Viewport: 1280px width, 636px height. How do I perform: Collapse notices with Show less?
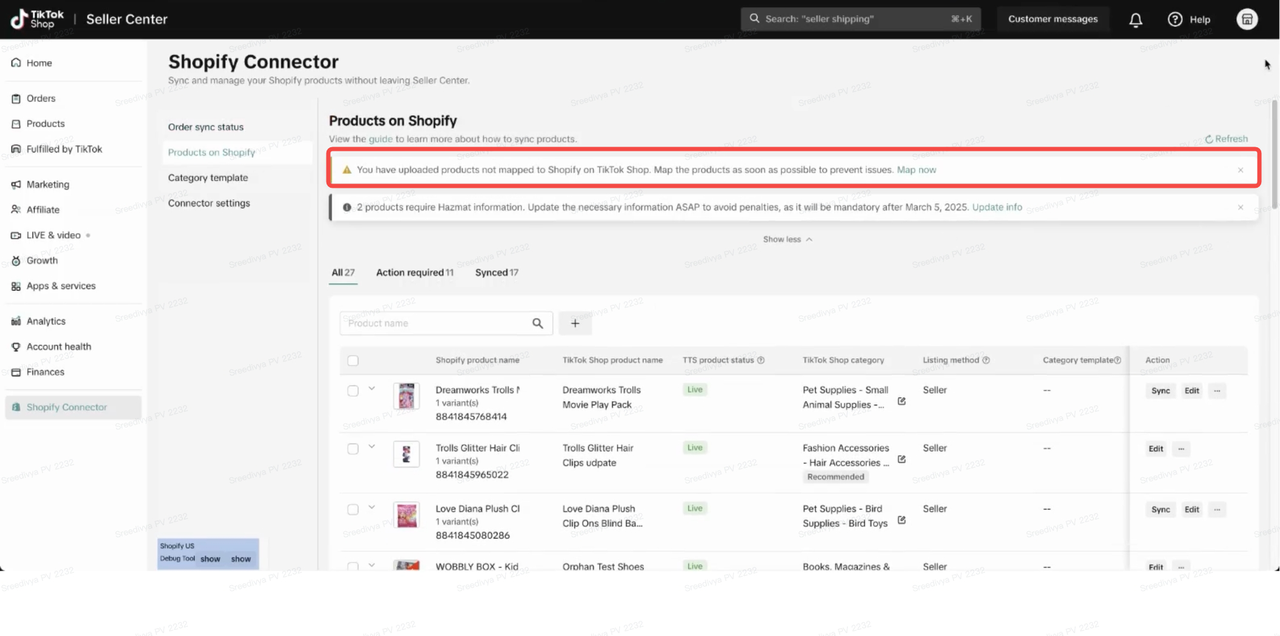click(787, 239)
